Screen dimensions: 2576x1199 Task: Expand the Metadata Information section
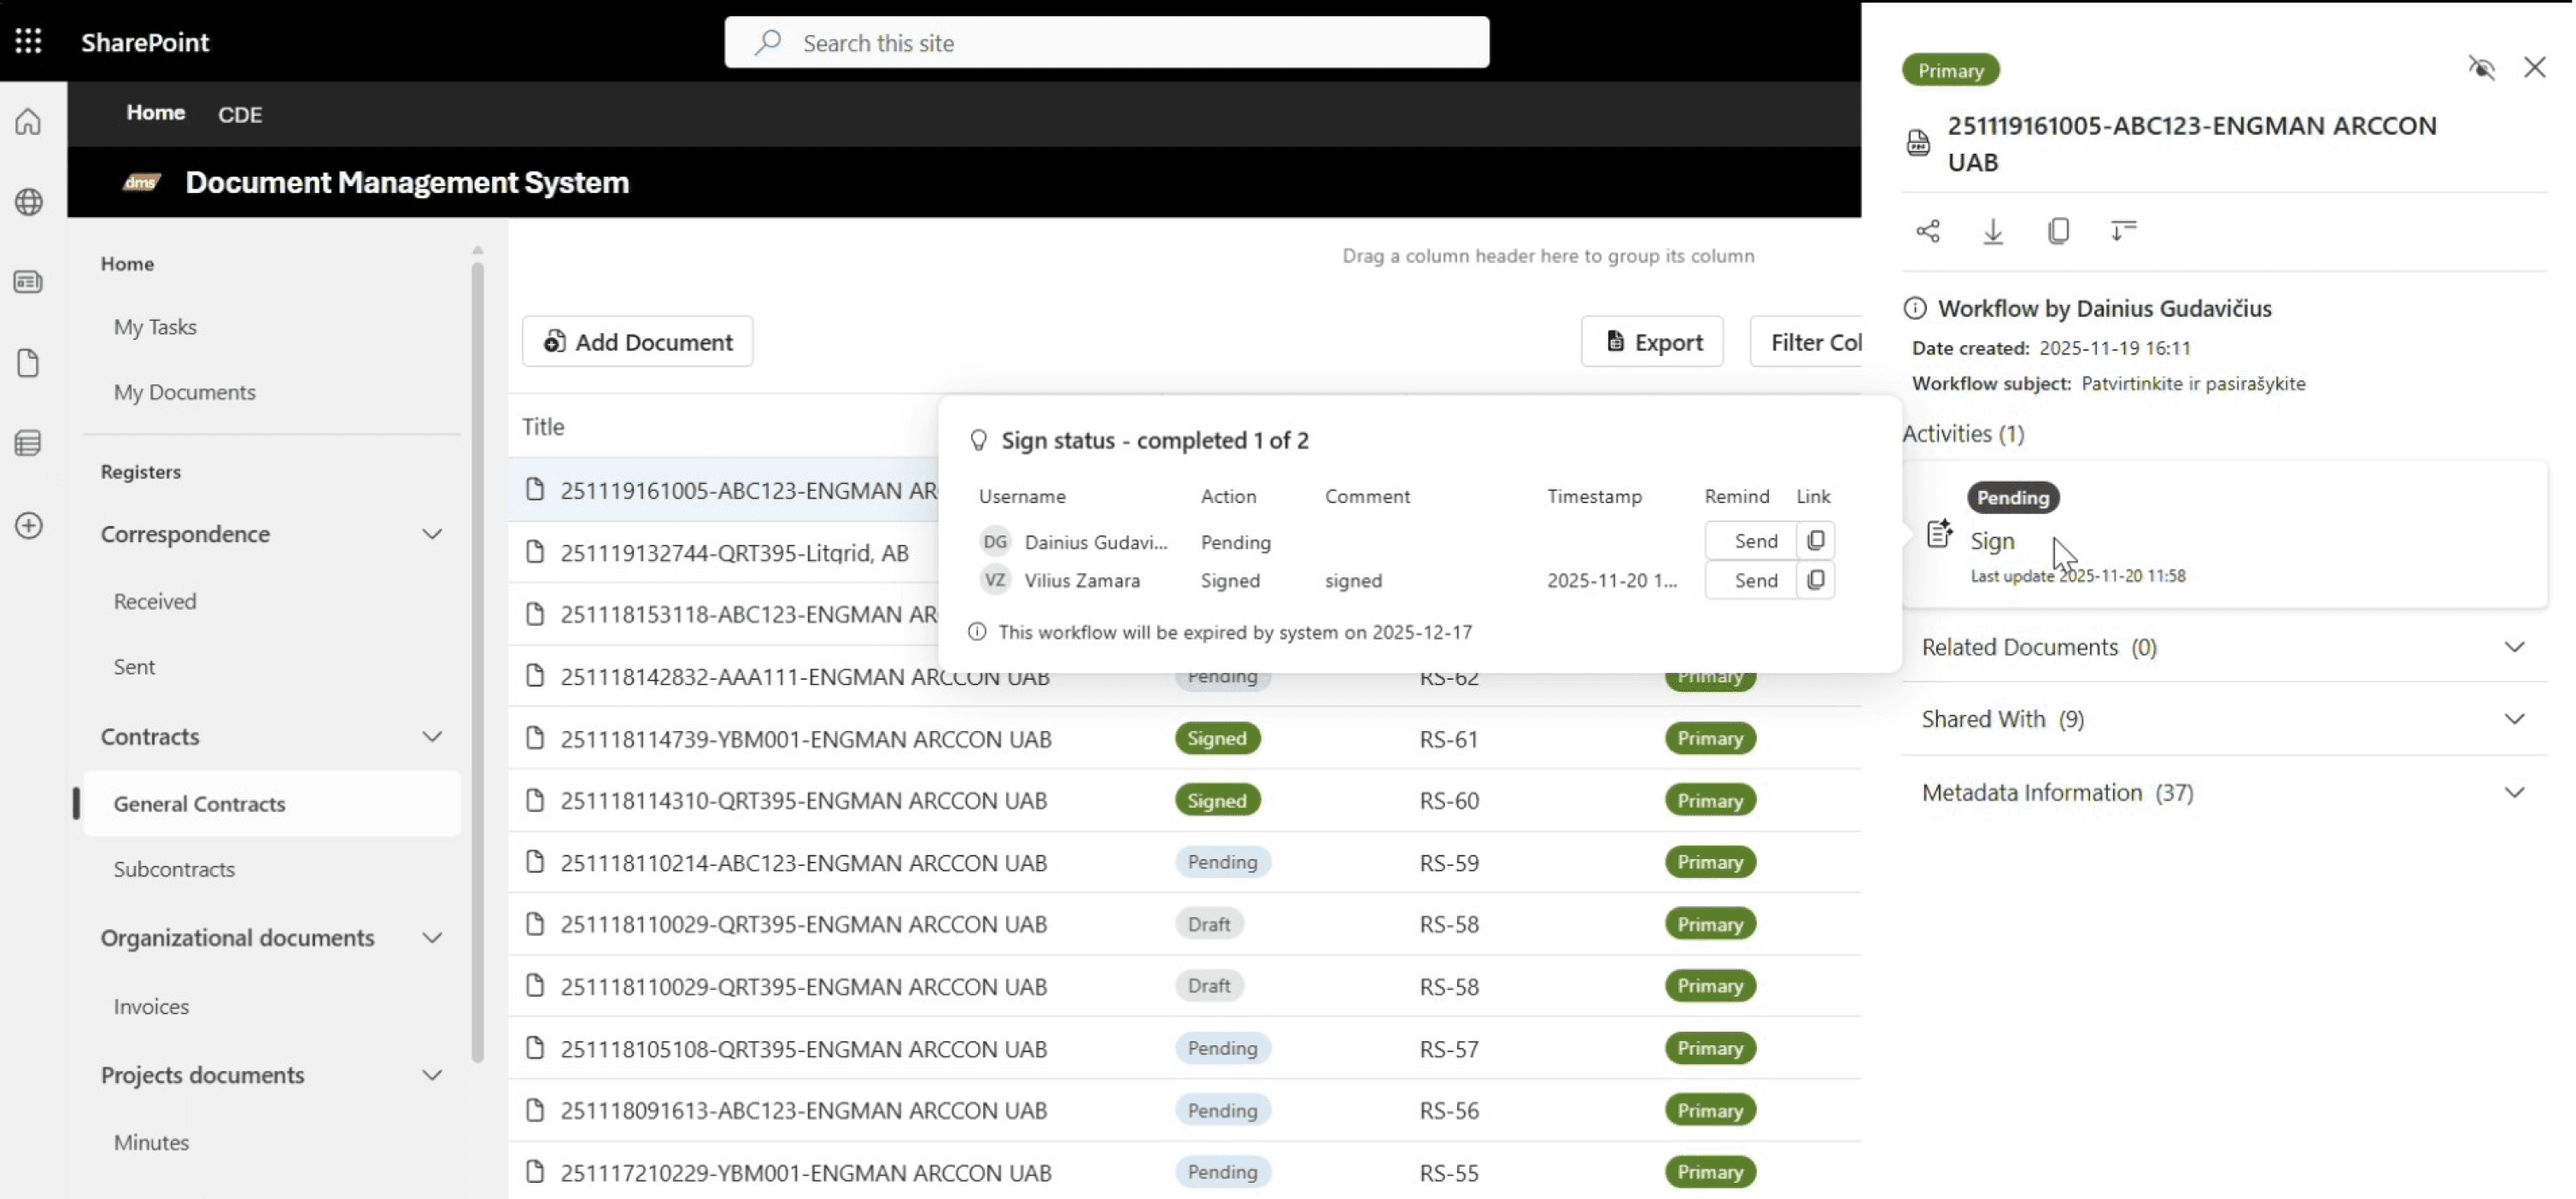coord(2514,792)
